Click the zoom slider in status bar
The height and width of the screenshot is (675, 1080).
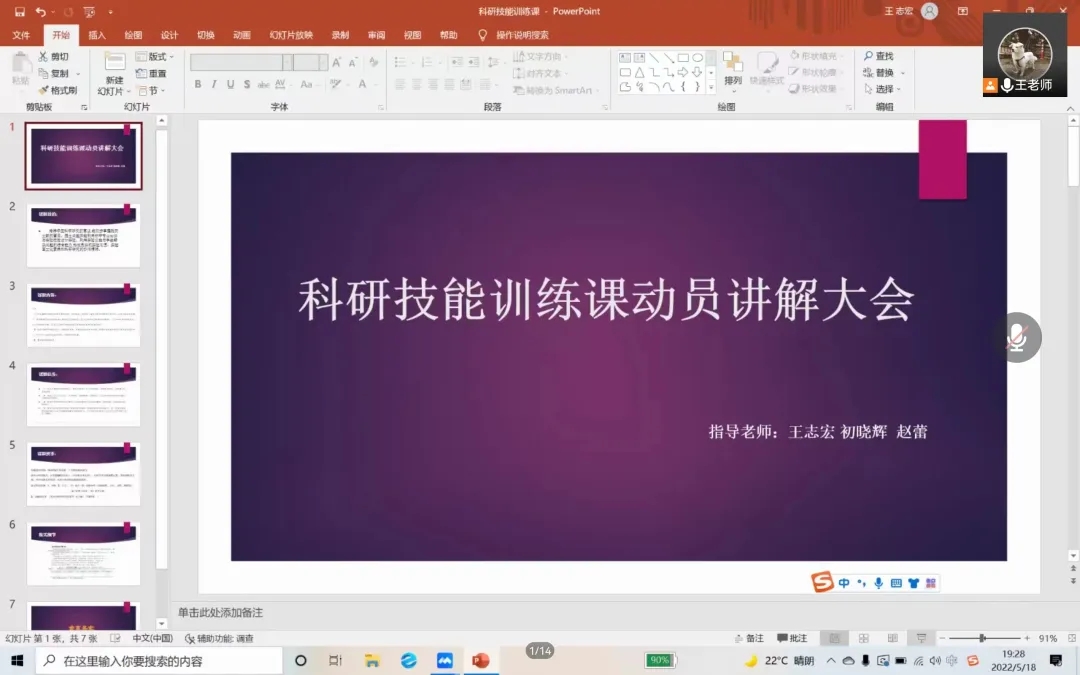(x=983, y=638)
